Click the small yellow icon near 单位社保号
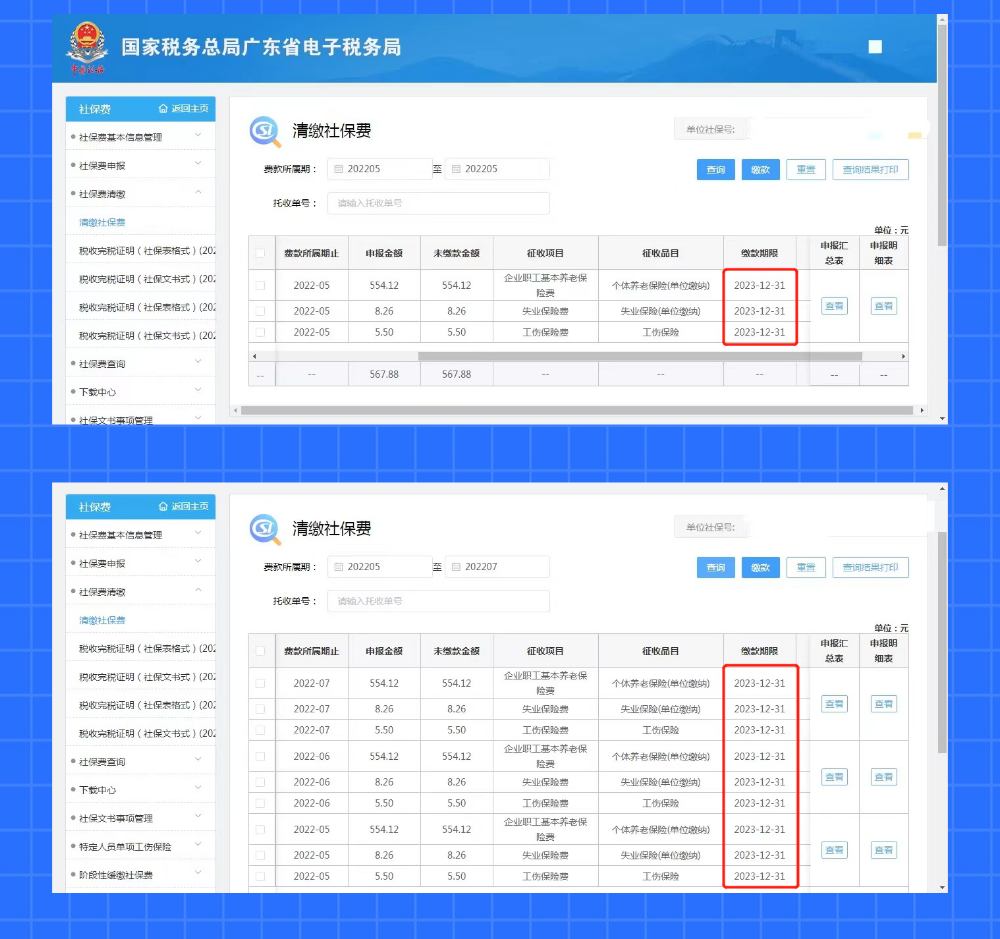Viewport: 1000px width, 939px height. tap(915, 133)
